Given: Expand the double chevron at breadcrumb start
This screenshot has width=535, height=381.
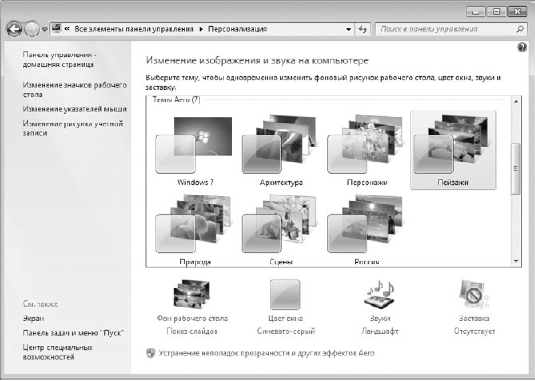Looking at the screenshot, I should click(x=67, y=29).
